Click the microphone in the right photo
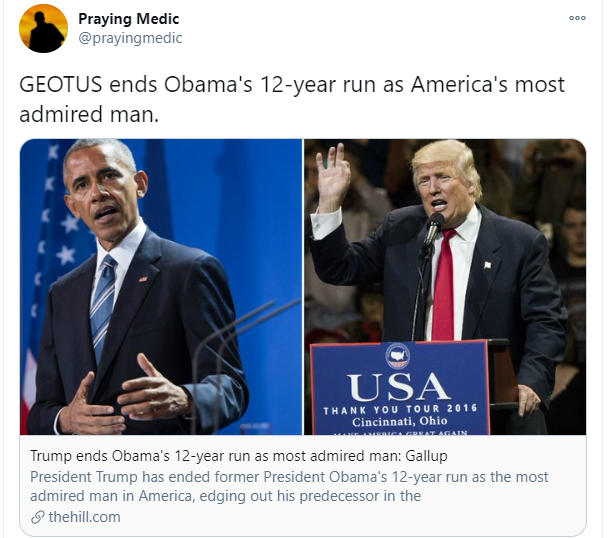The height and width of the screenshot is (538, 607). pyautogui.click(x=432, y=229)
